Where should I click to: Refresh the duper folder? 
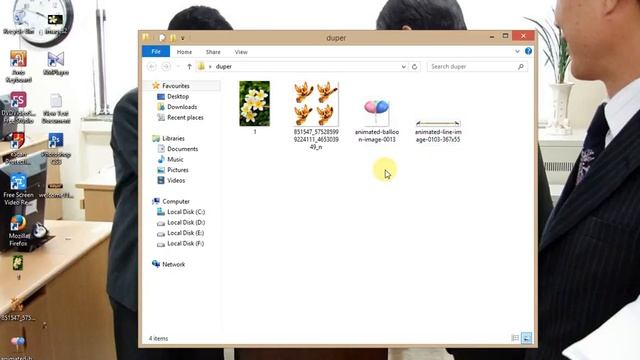[414, 67]
